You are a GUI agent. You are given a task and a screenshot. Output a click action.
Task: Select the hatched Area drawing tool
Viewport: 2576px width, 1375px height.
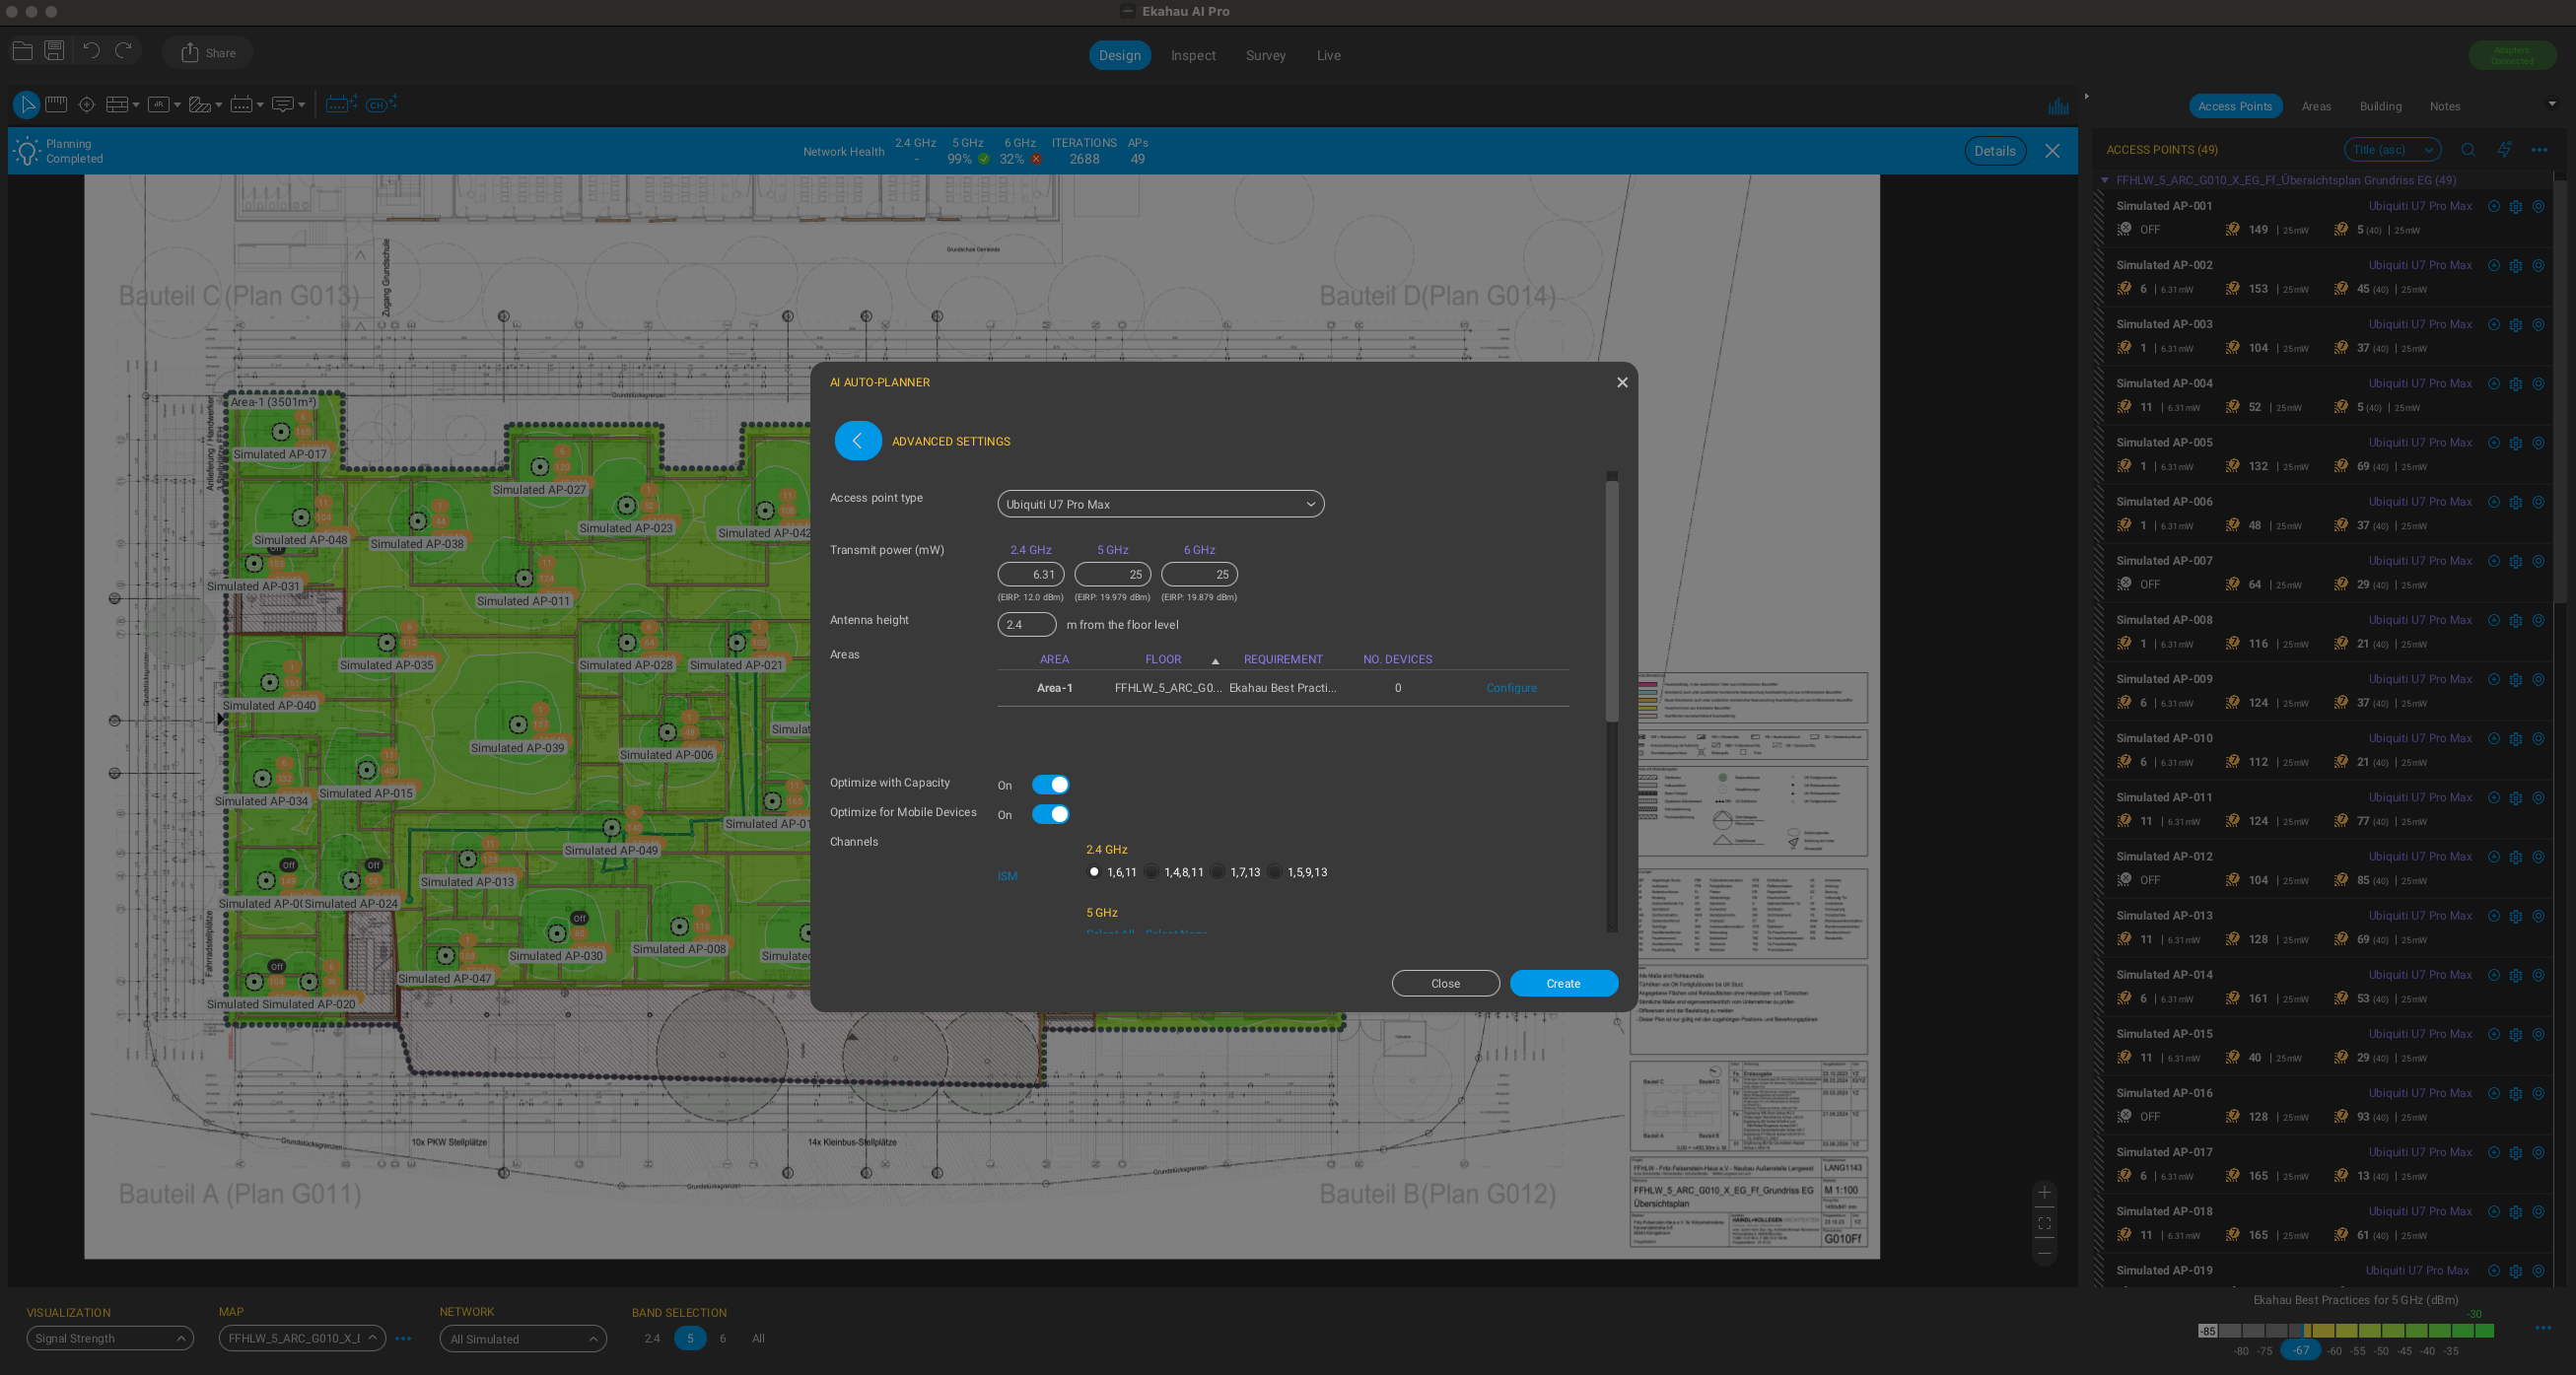(200, 104)
